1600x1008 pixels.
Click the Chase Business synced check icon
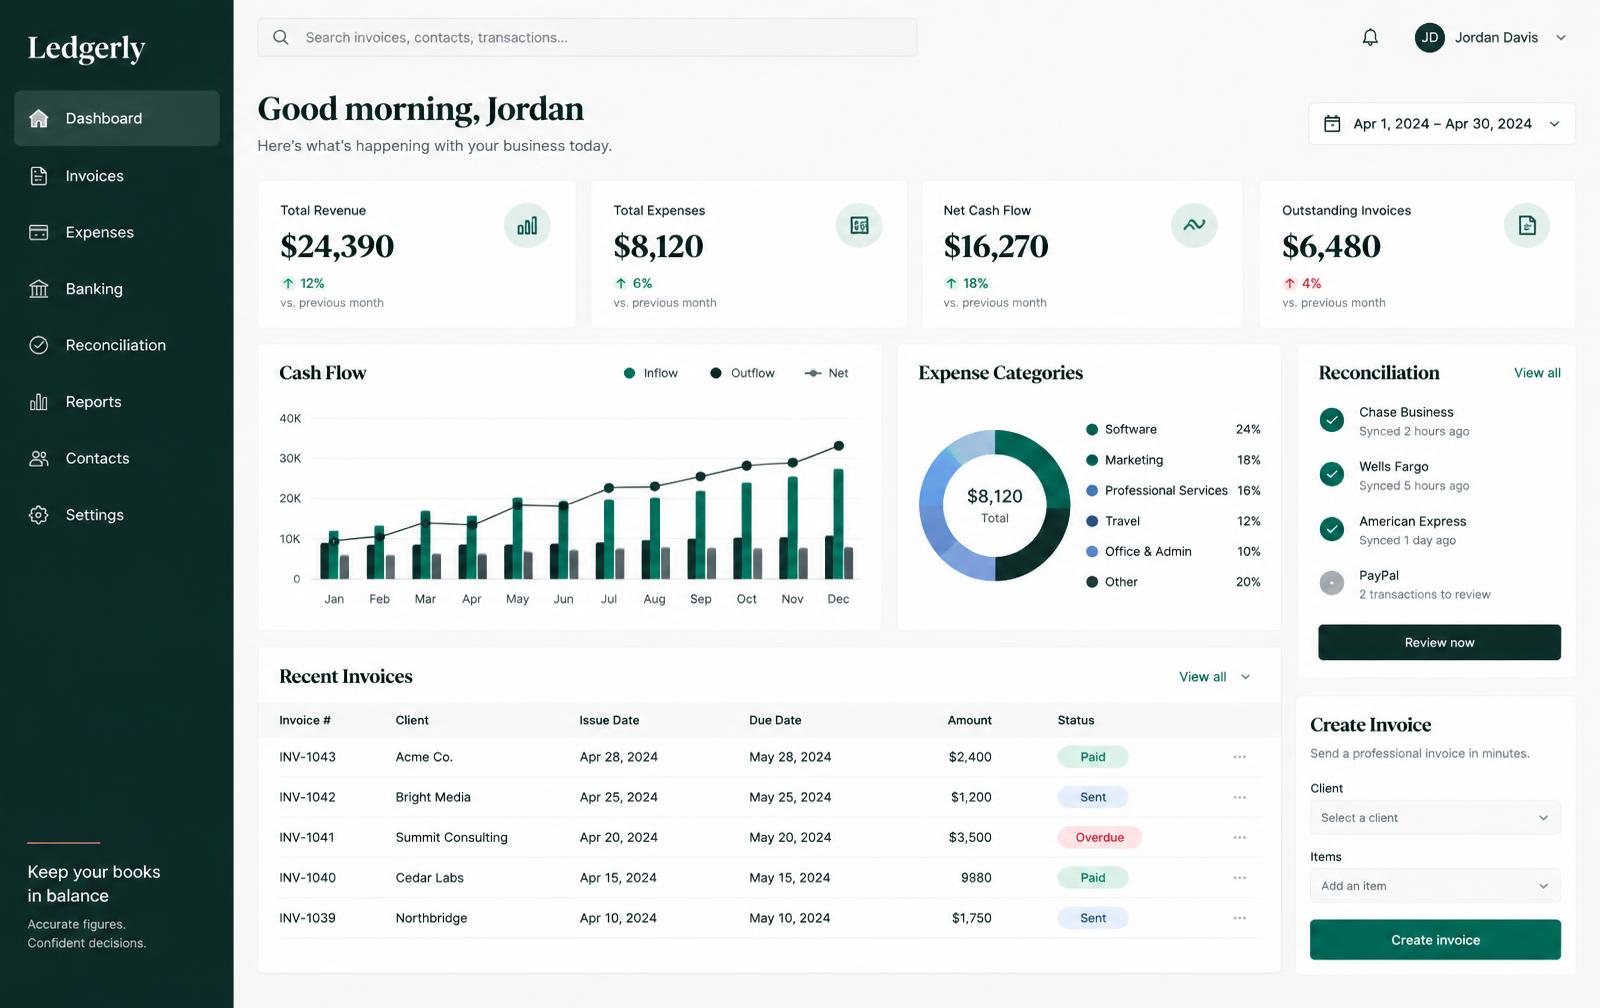point(1332,420)
